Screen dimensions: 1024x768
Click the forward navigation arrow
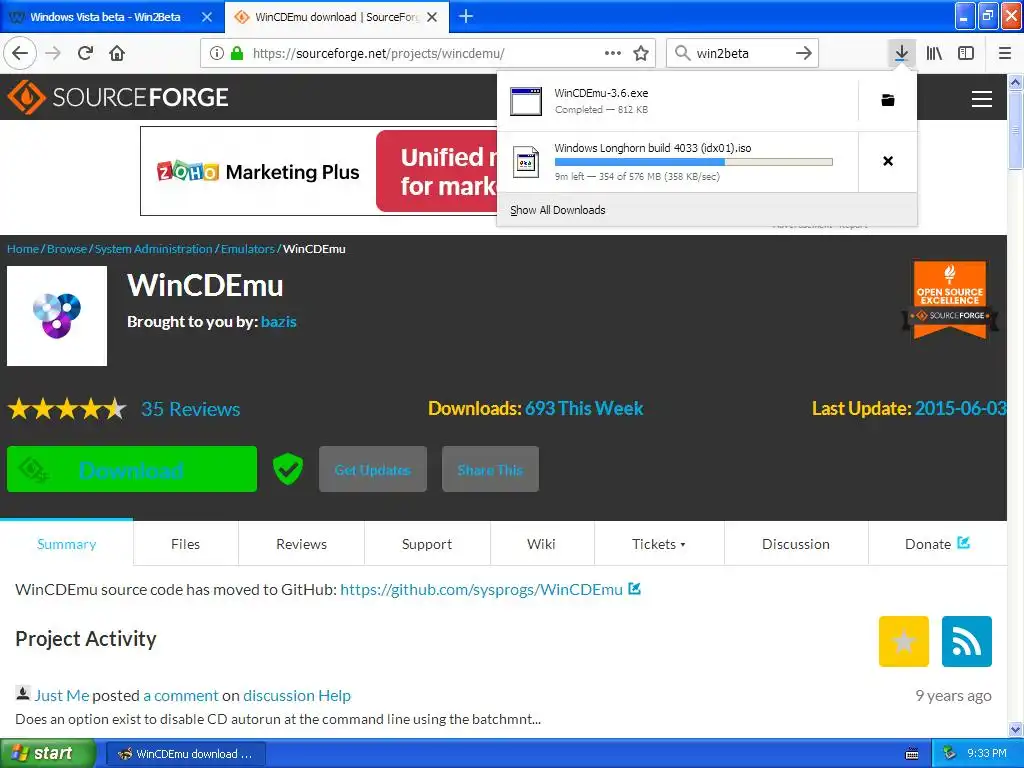tap(53, 53)
